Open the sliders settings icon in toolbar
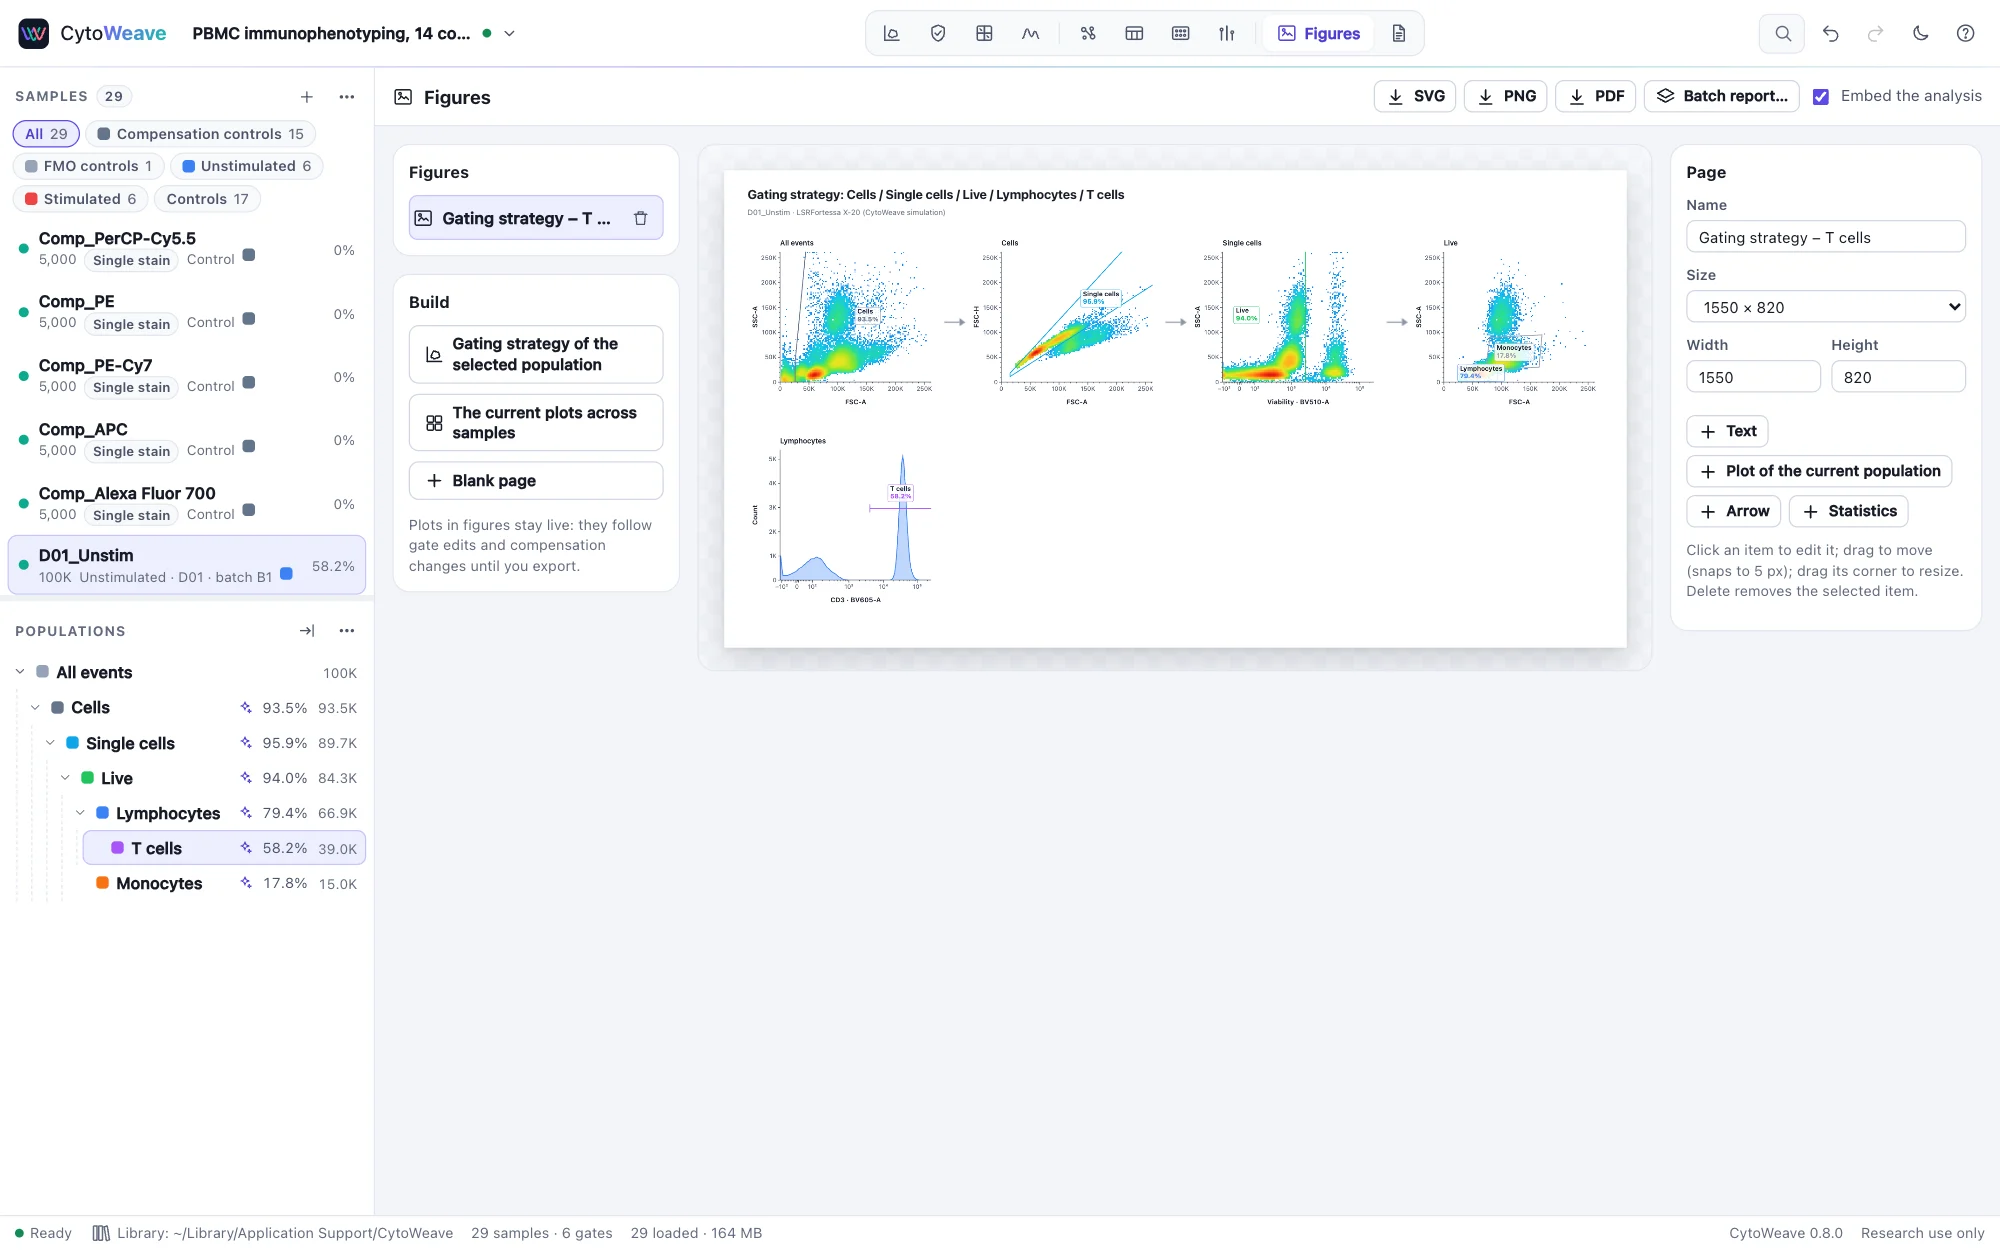The width and height of the screenshot is (2000, 1250). 1227,33
